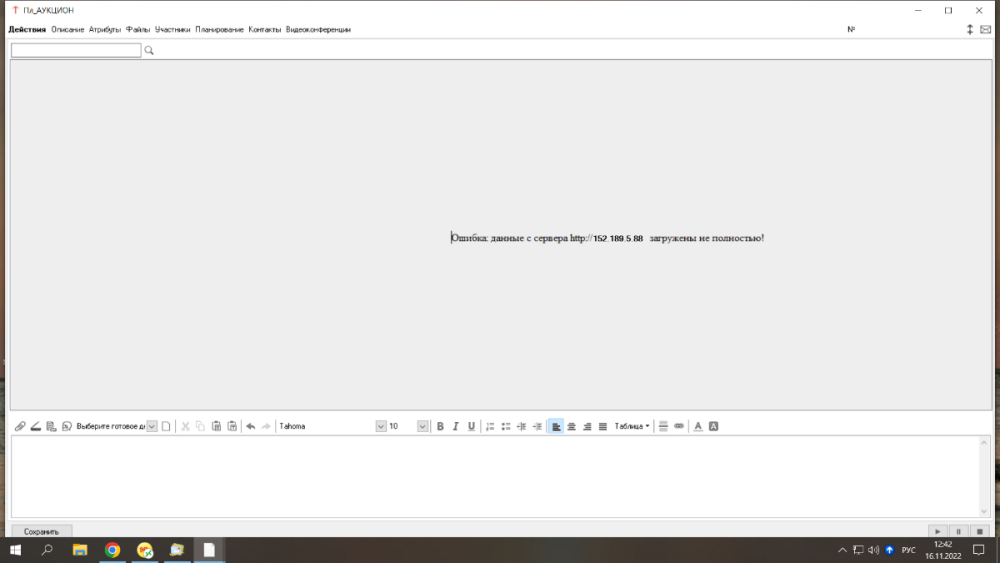Open the Планирование tab
Viewport: 1000px width, 563px height.
coord(219,29)
